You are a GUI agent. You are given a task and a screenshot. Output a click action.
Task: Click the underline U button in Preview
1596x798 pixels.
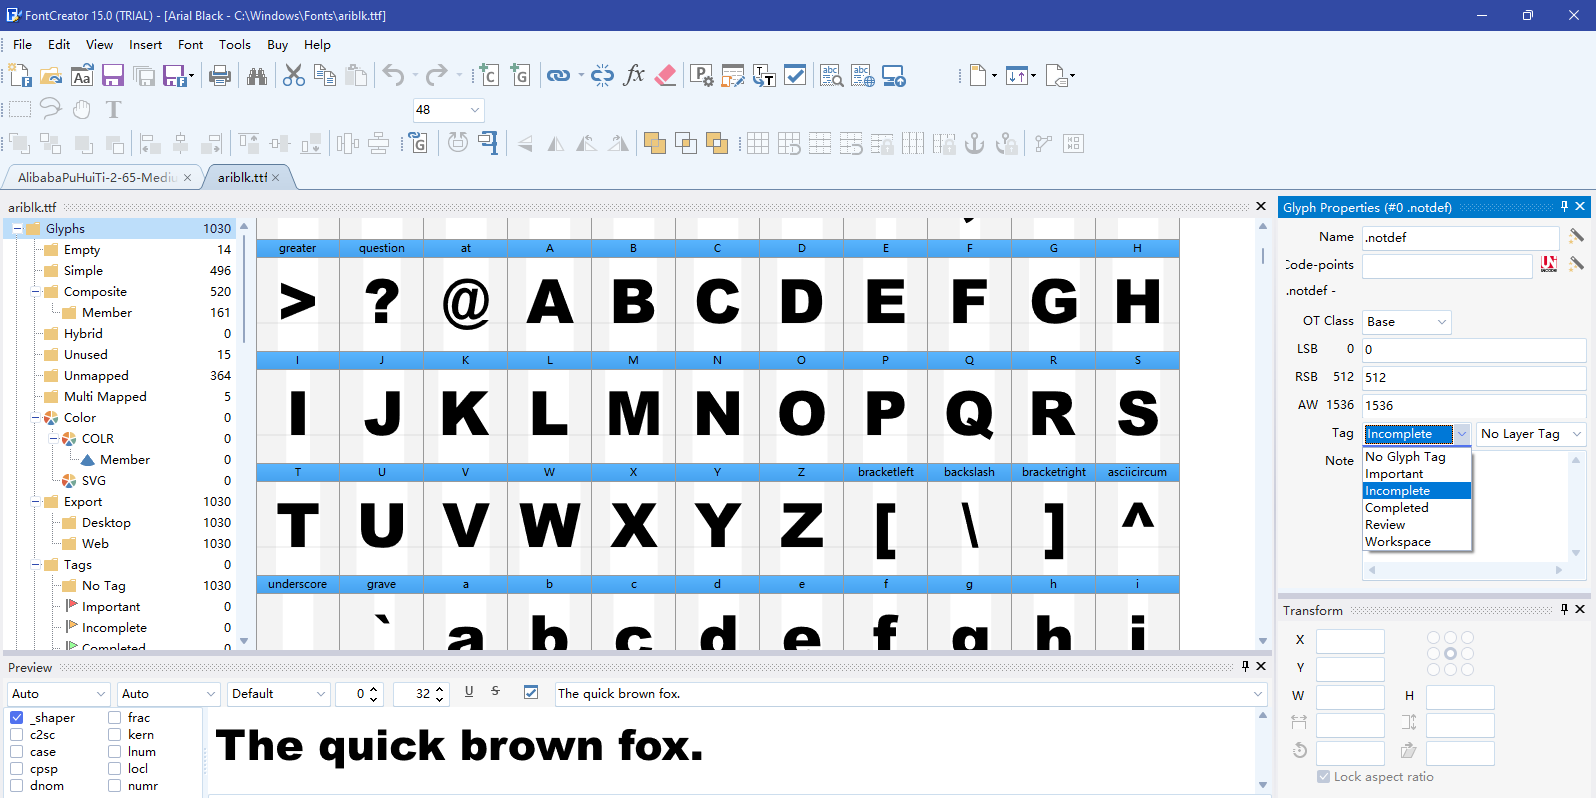coord(469,692)
